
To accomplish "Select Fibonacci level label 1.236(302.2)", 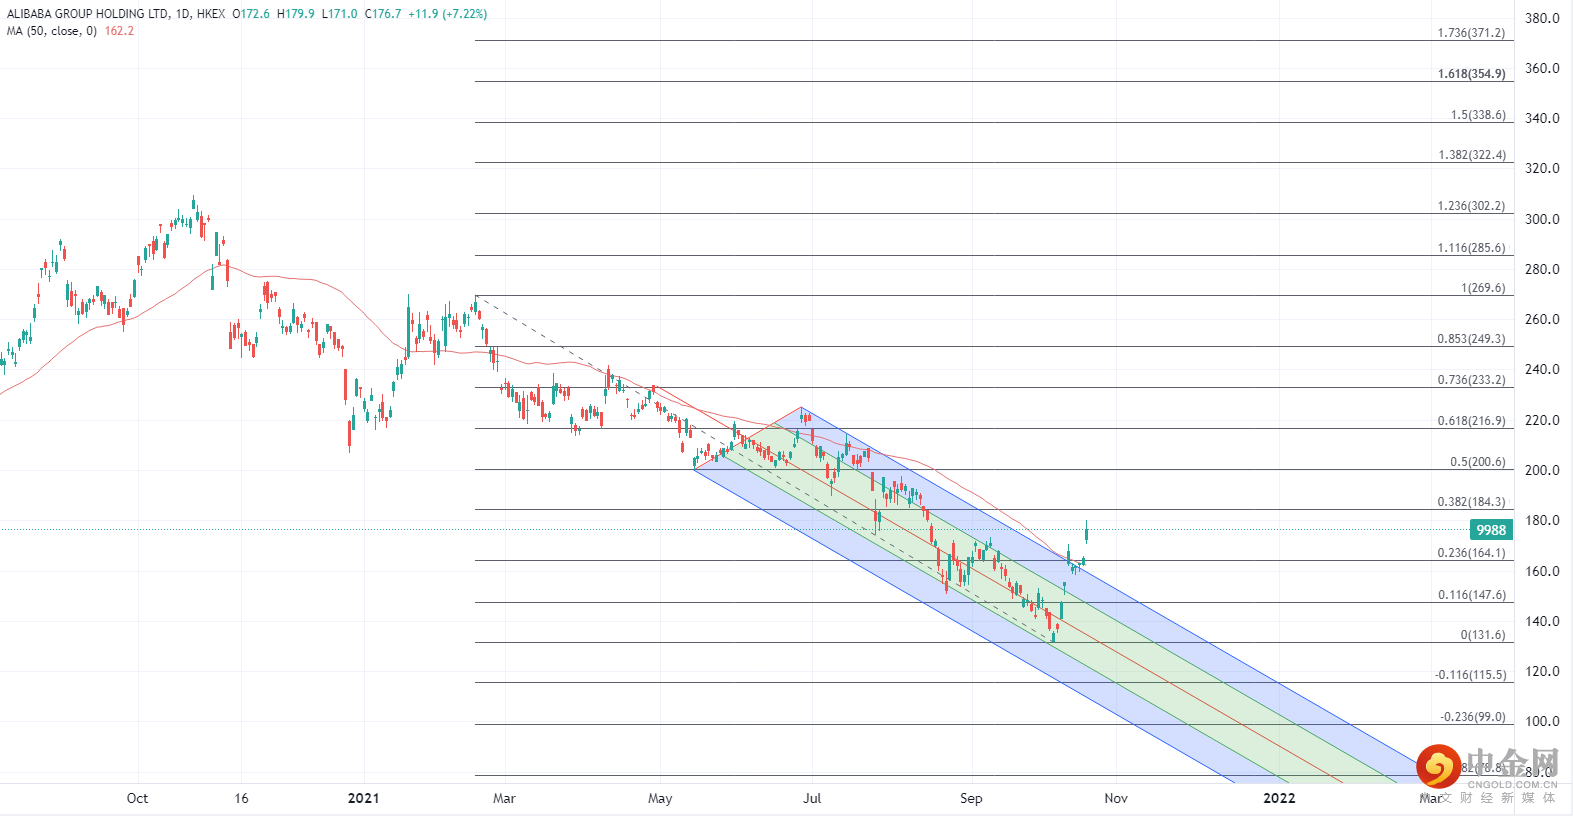I will [x=1471, y=206].
